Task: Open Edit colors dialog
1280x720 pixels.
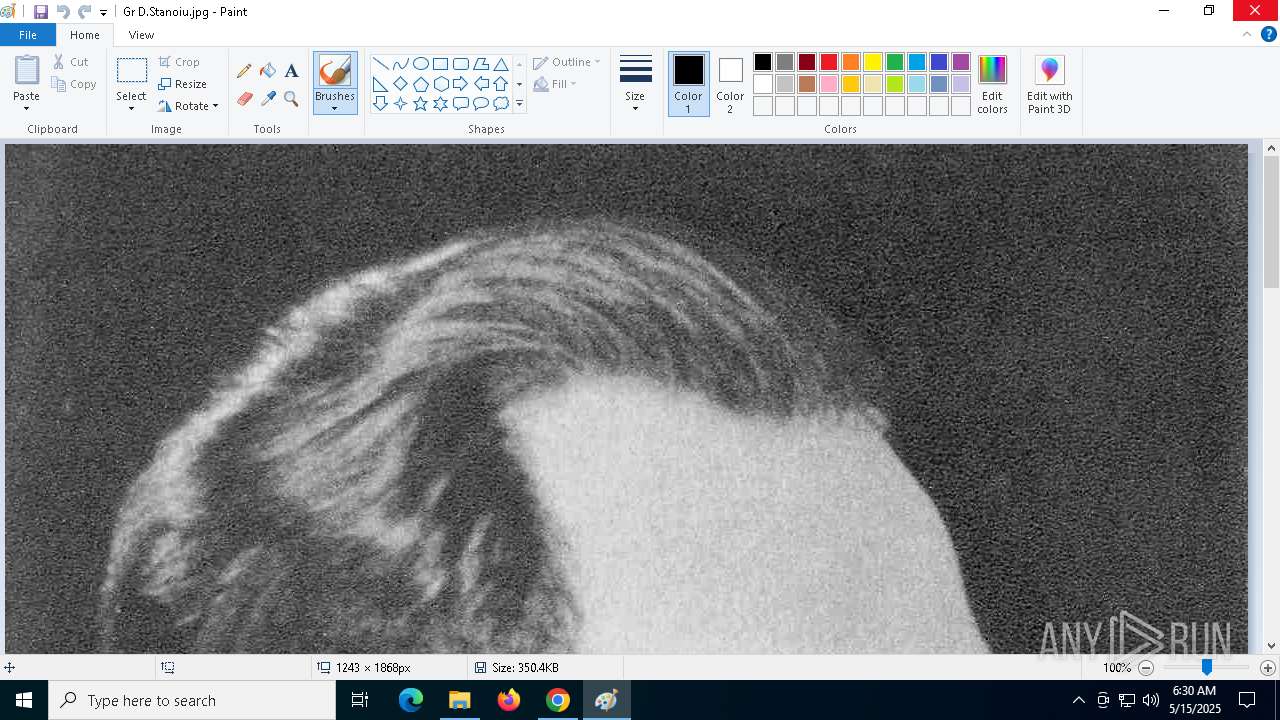Action: coord(992,85)
